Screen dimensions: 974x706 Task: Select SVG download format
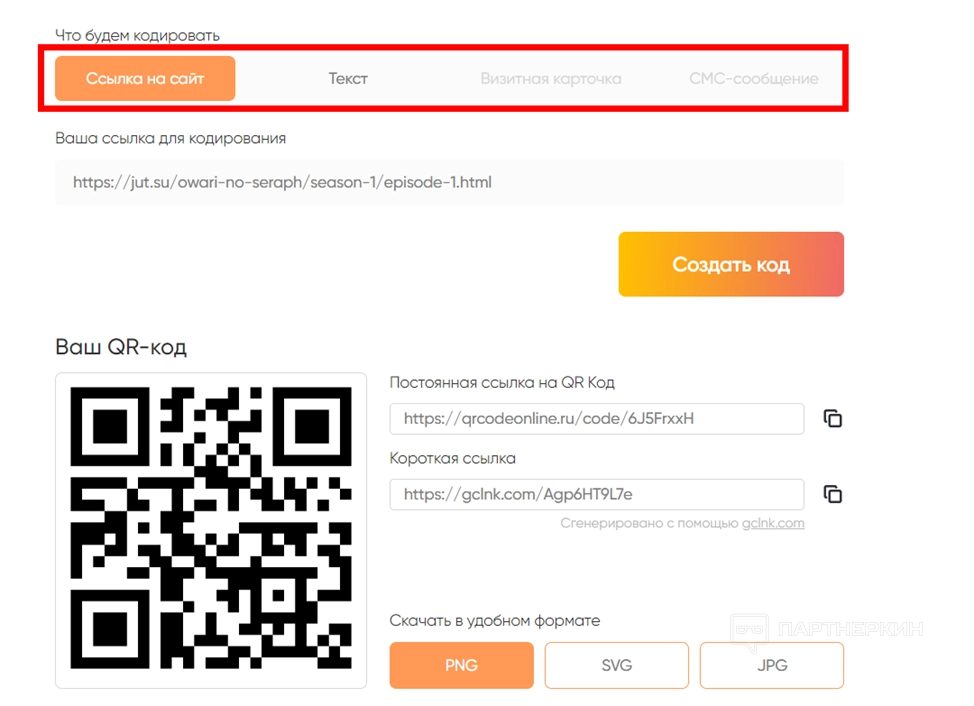click(616, 665)
